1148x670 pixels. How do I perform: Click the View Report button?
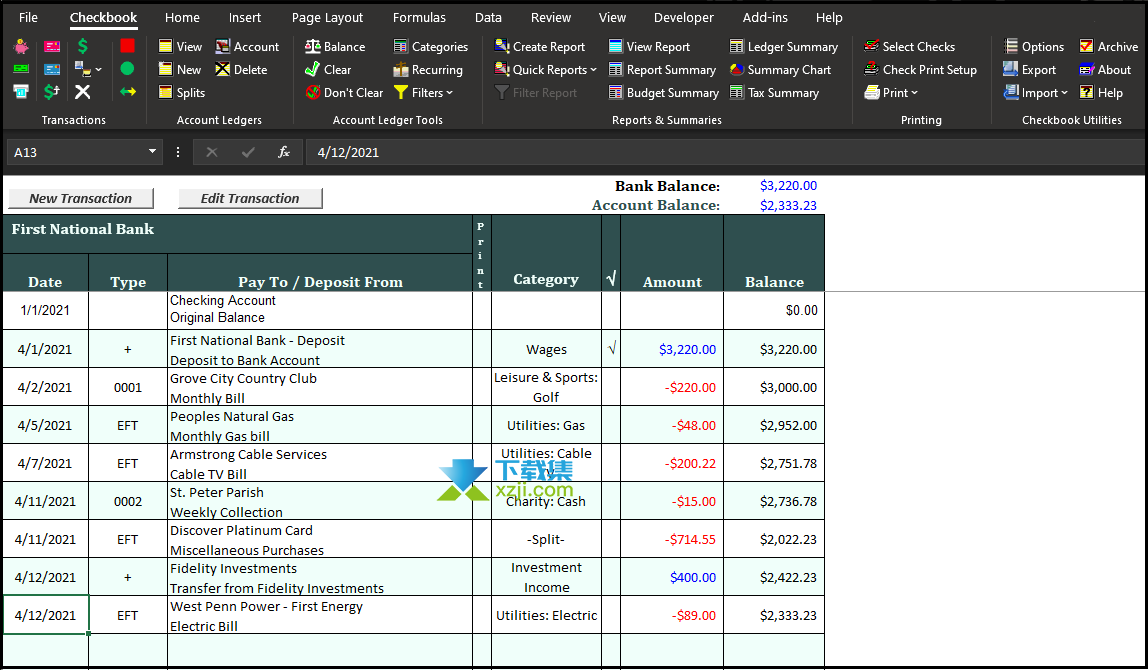[x=649, y=47]
